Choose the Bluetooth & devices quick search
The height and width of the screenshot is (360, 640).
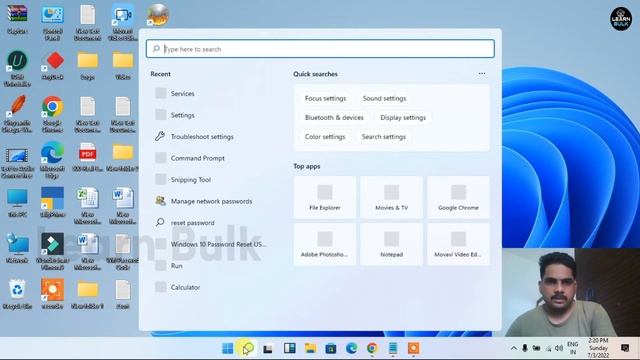334,118
